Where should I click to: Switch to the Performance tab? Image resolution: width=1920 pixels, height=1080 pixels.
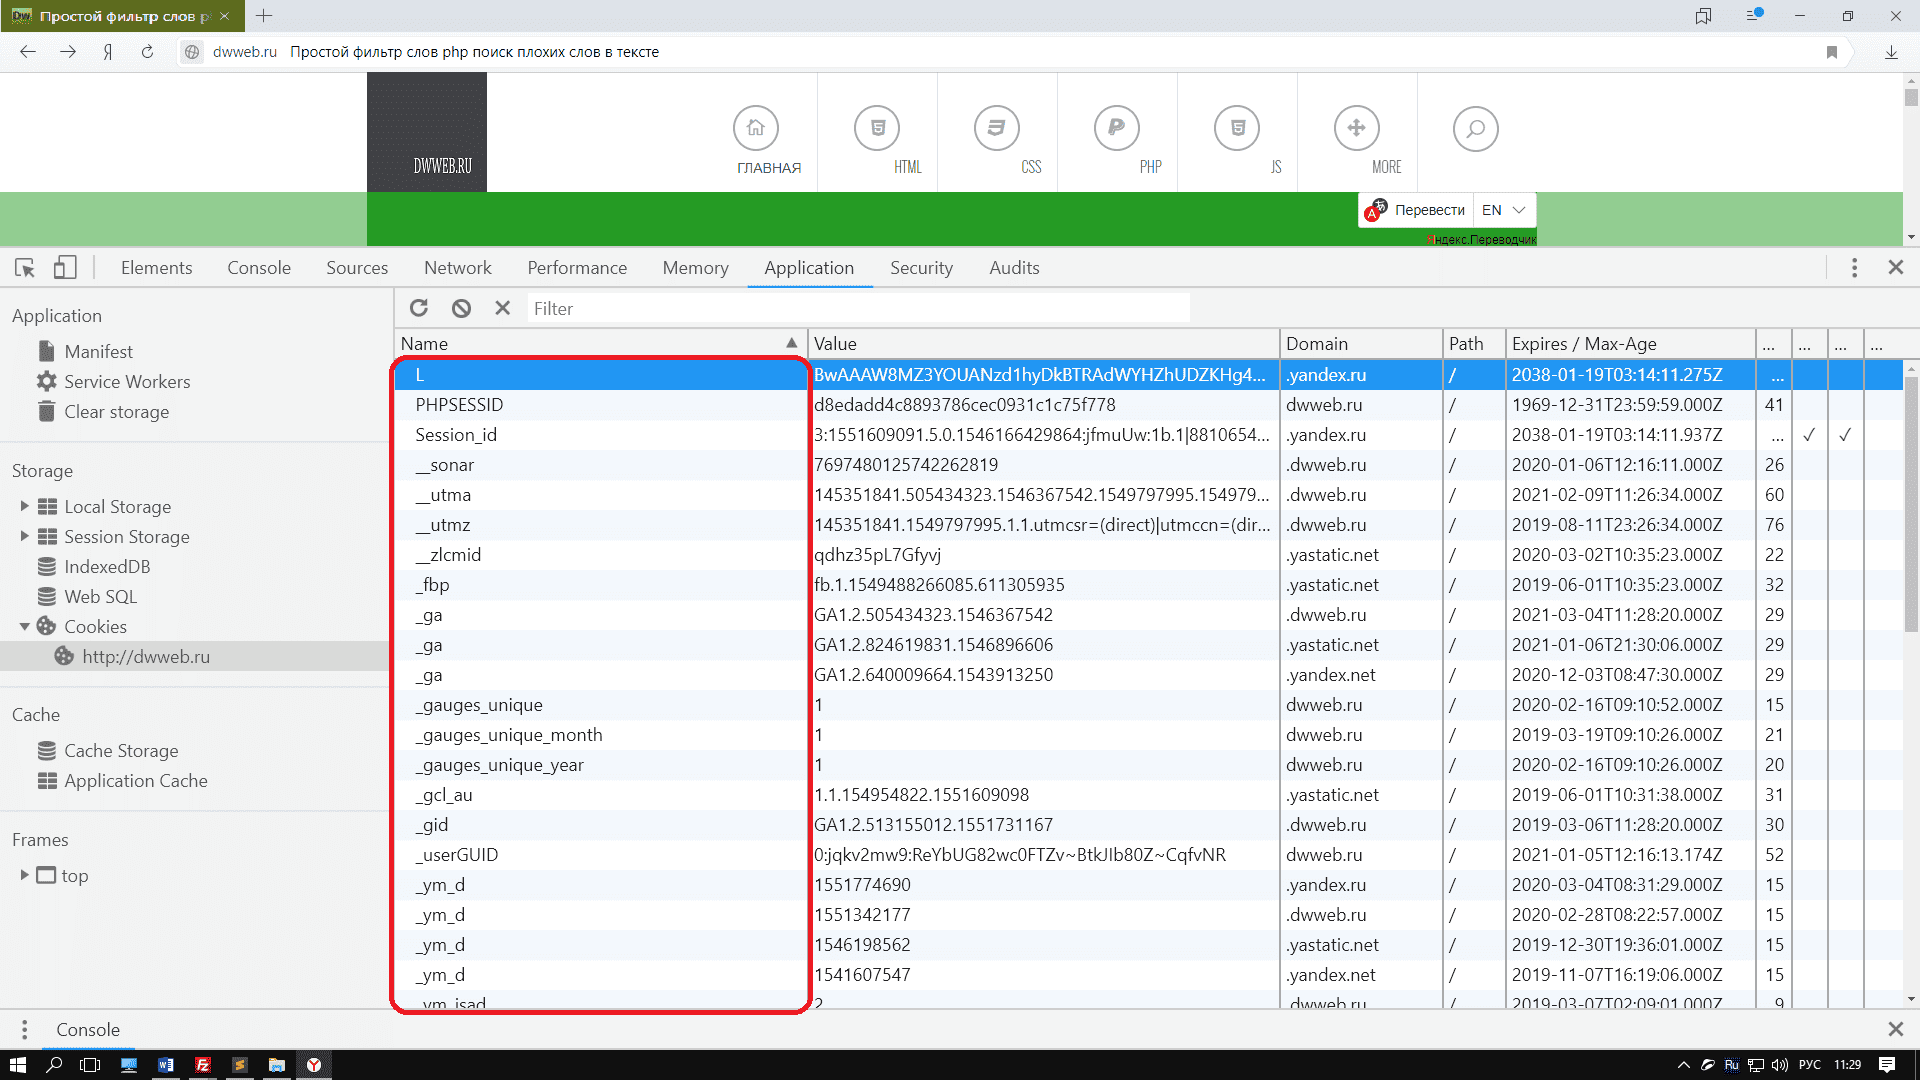click(x=577, y=267)
